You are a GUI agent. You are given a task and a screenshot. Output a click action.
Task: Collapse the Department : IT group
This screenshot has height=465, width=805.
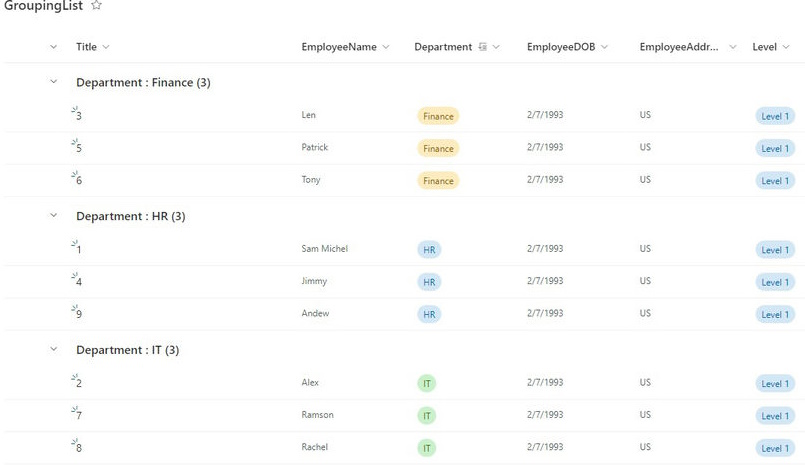(x=53, y=349)
